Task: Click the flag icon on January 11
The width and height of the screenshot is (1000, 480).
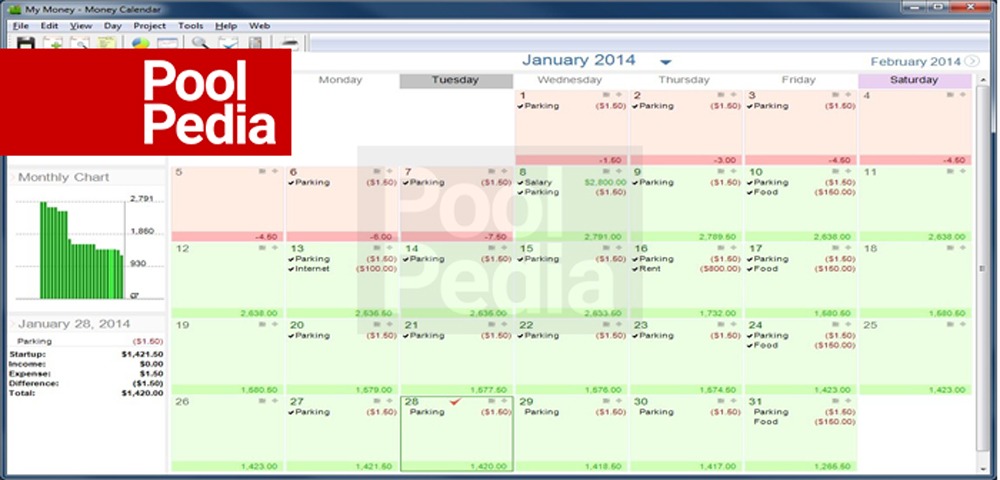Action: click(950, 171)
